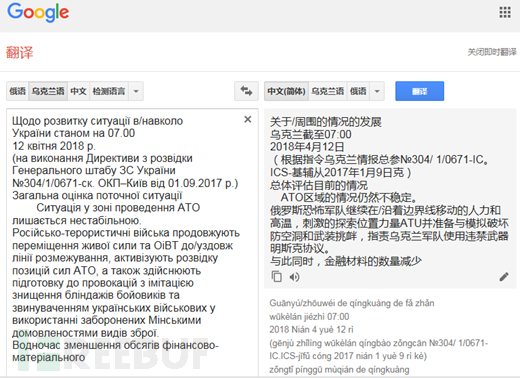The width and height of the screenshot is (520, 378).
Task: Click the translated line 2018年4月12日
Action: pos(307,147)
